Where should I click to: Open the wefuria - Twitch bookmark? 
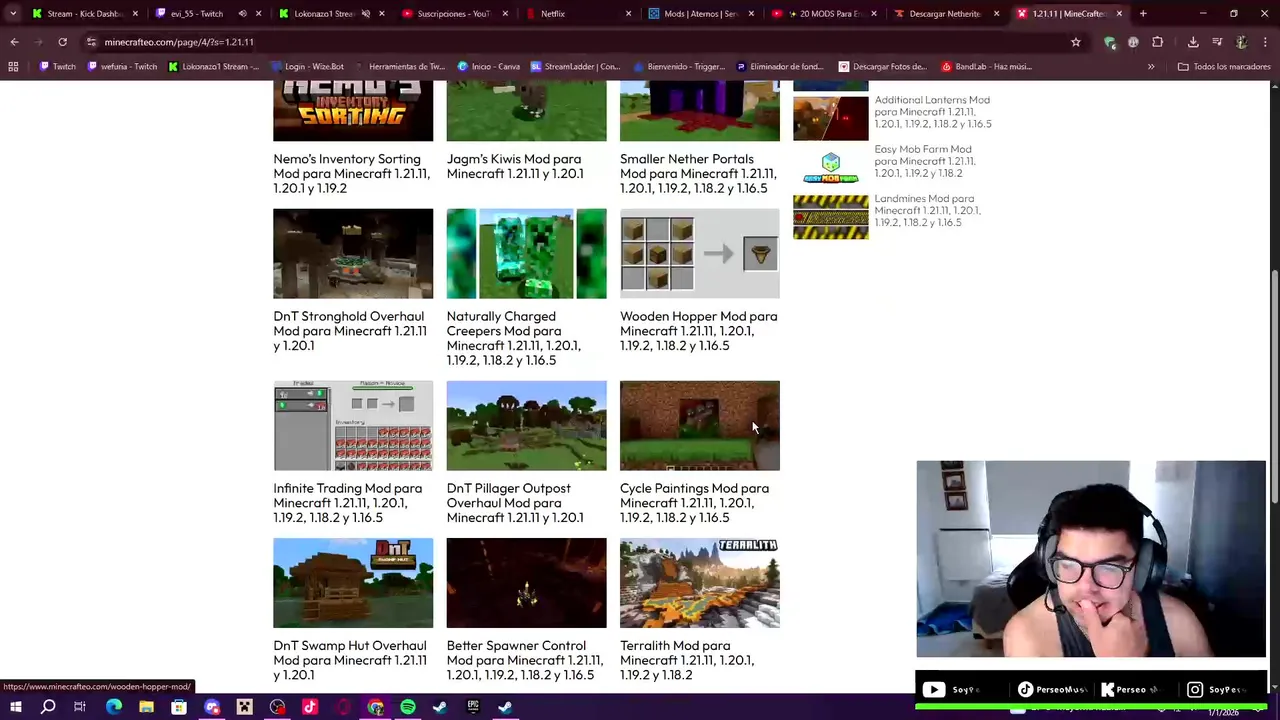point(122,67)
